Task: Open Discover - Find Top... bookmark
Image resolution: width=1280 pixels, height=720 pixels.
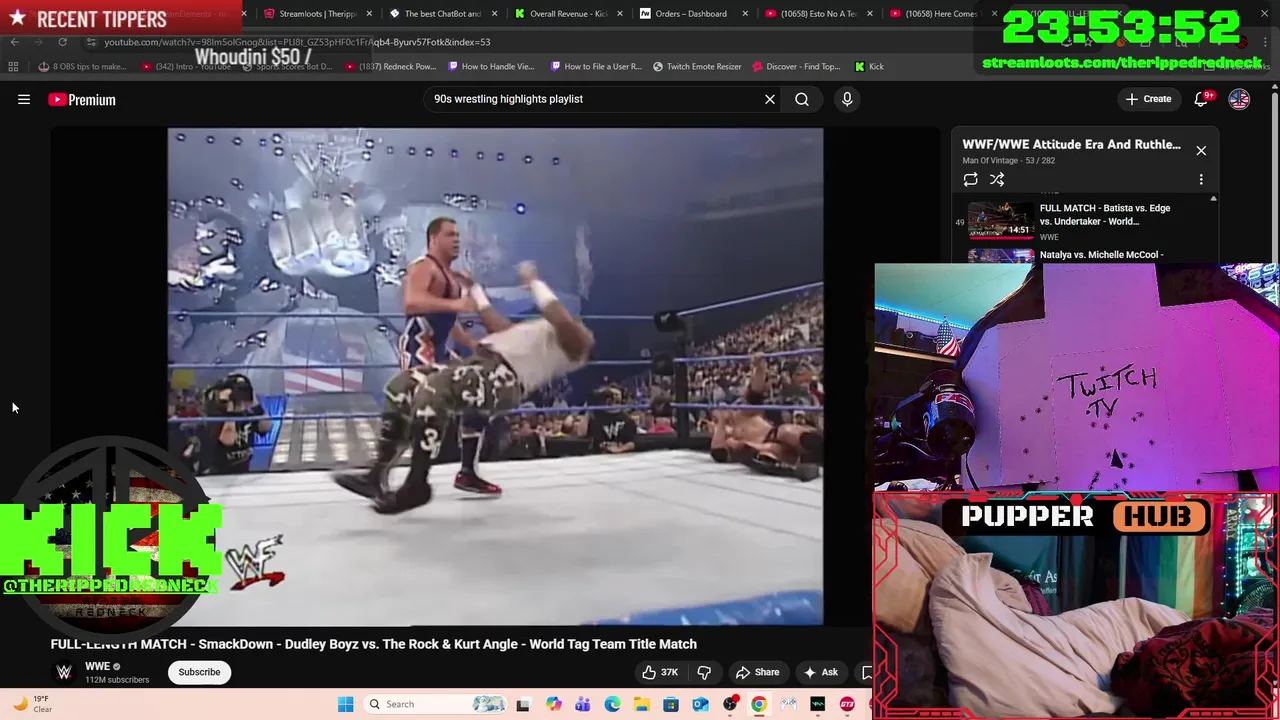Action: pos(796,67)
